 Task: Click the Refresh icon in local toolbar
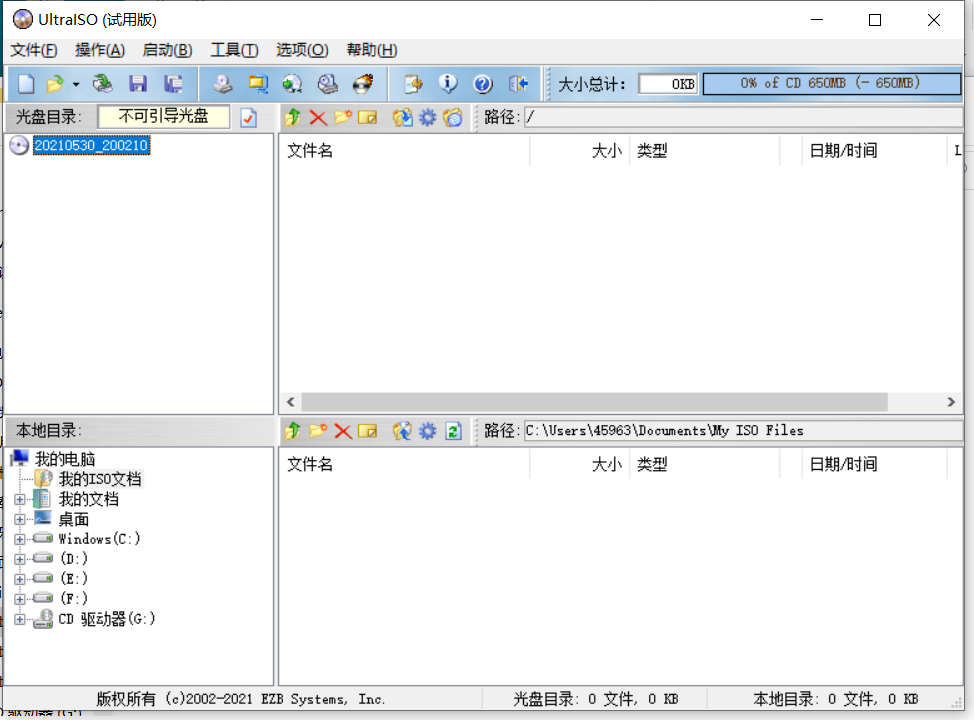pos(453,431)
